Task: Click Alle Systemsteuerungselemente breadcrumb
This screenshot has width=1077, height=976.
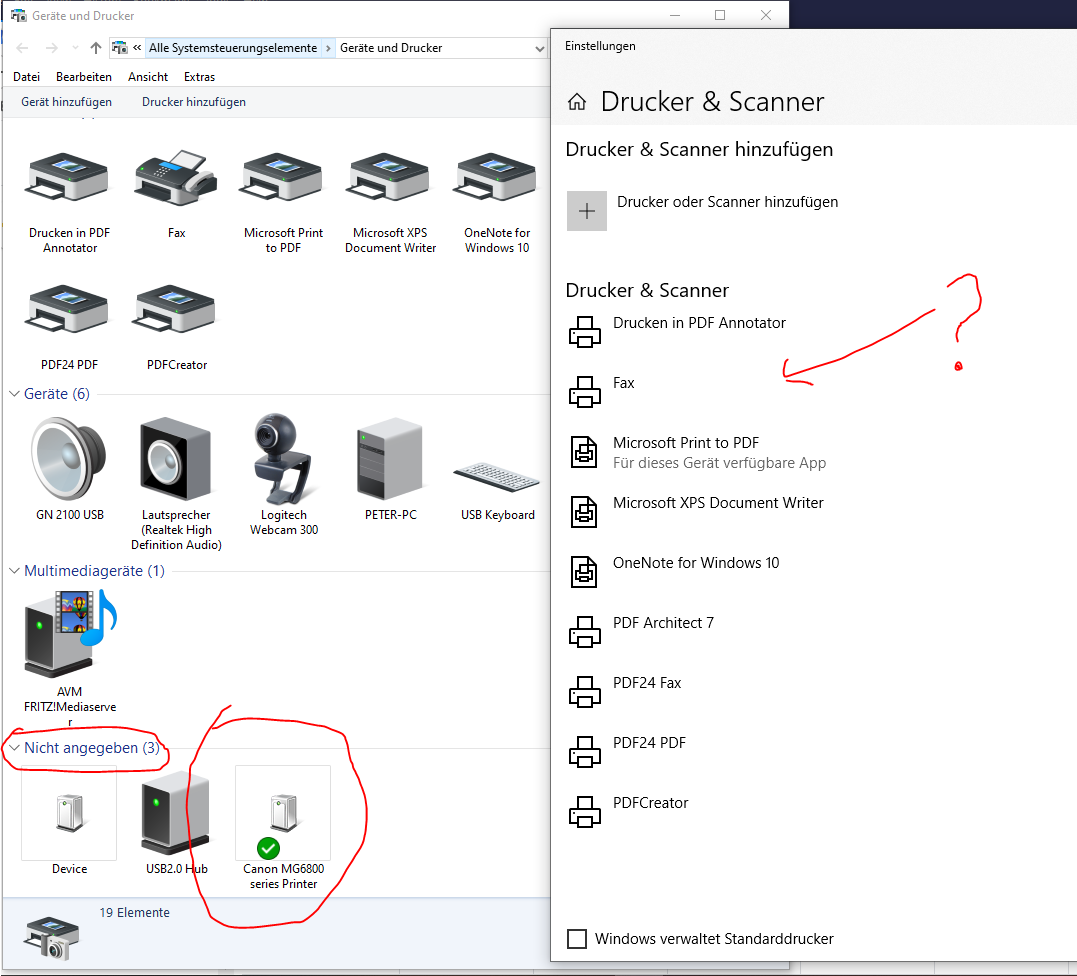Action: click(233, 48)
